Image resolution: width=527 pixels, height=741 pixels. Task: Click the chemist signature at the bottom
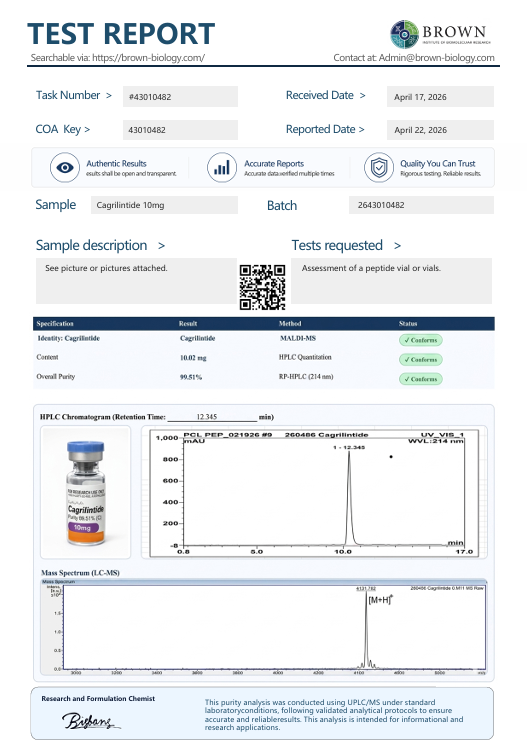pyautogui.click(x=90, y=721)
